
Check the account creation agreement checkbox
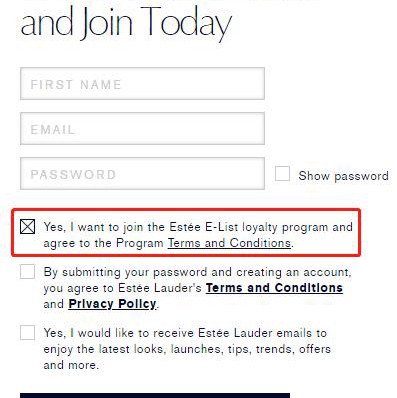[27, 272]
